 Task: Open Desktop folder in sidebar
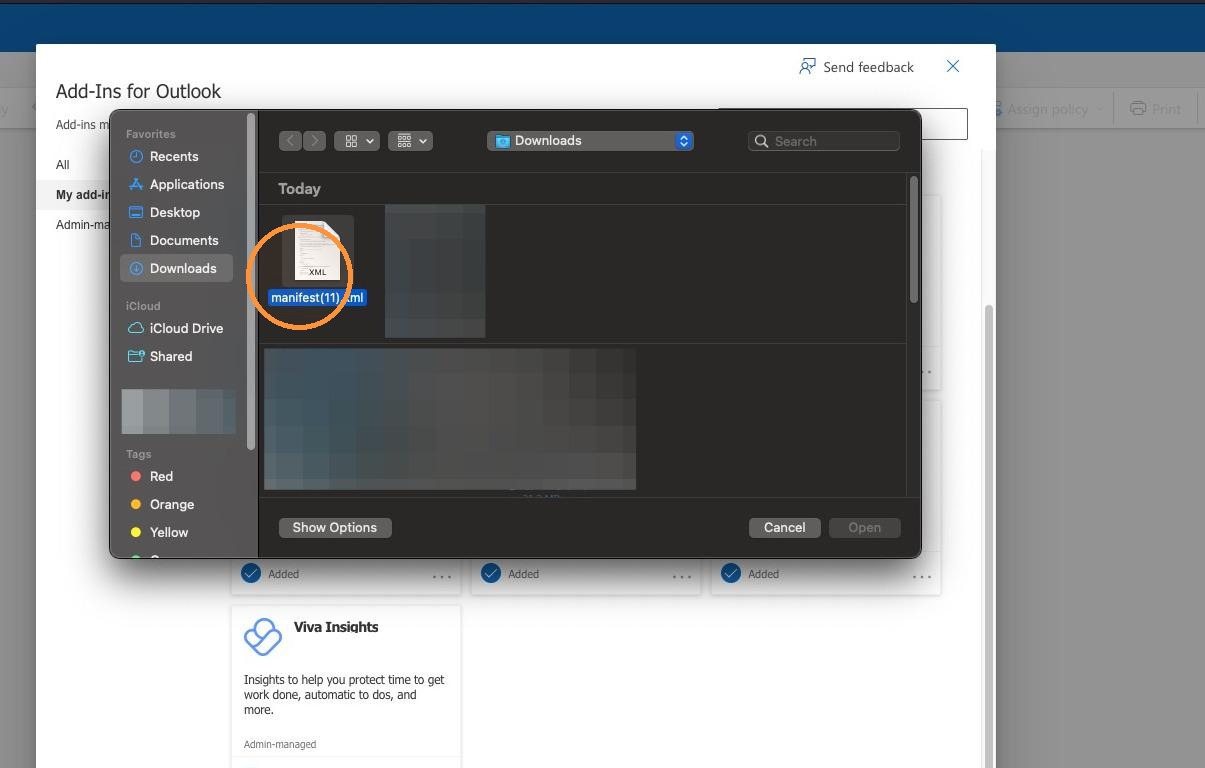175,212
